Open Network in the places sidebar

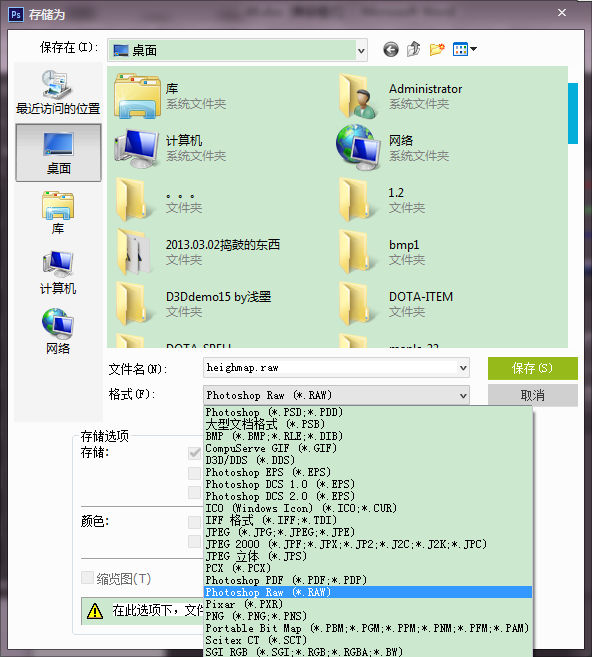(x=58, y=331)
